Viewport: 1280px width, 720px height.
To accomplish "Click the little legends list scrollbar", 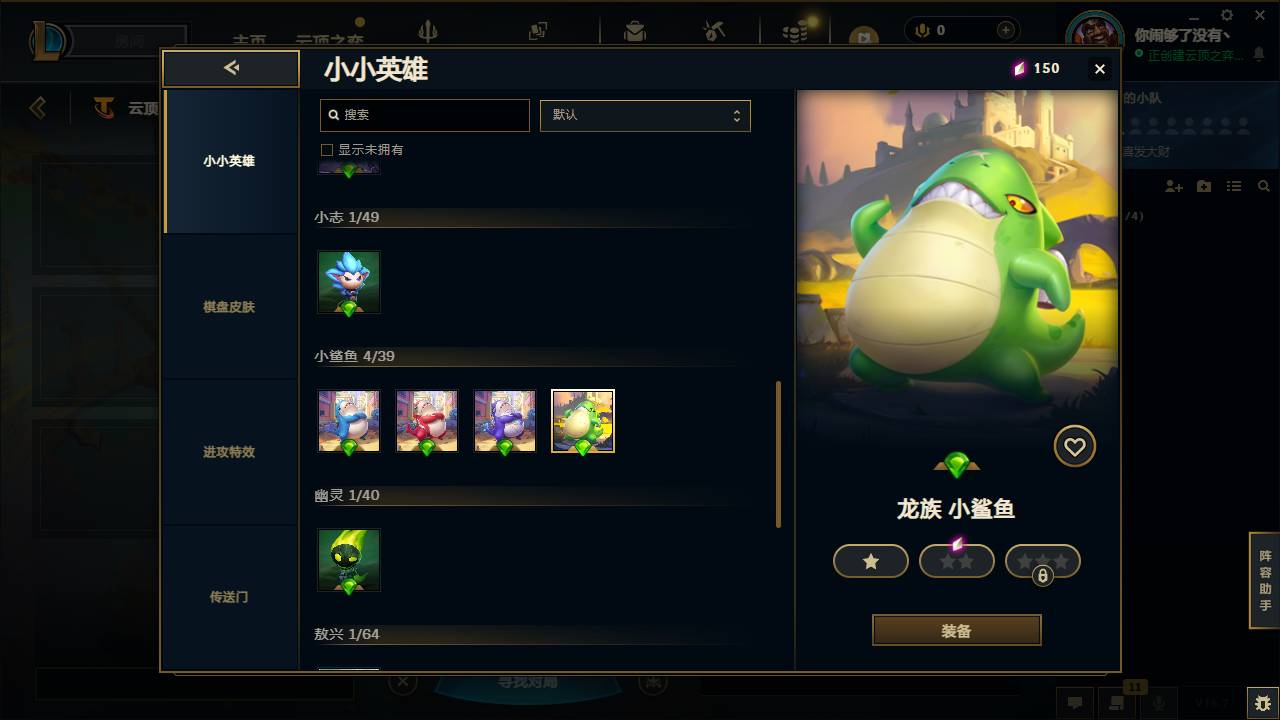I will [778, 454].
